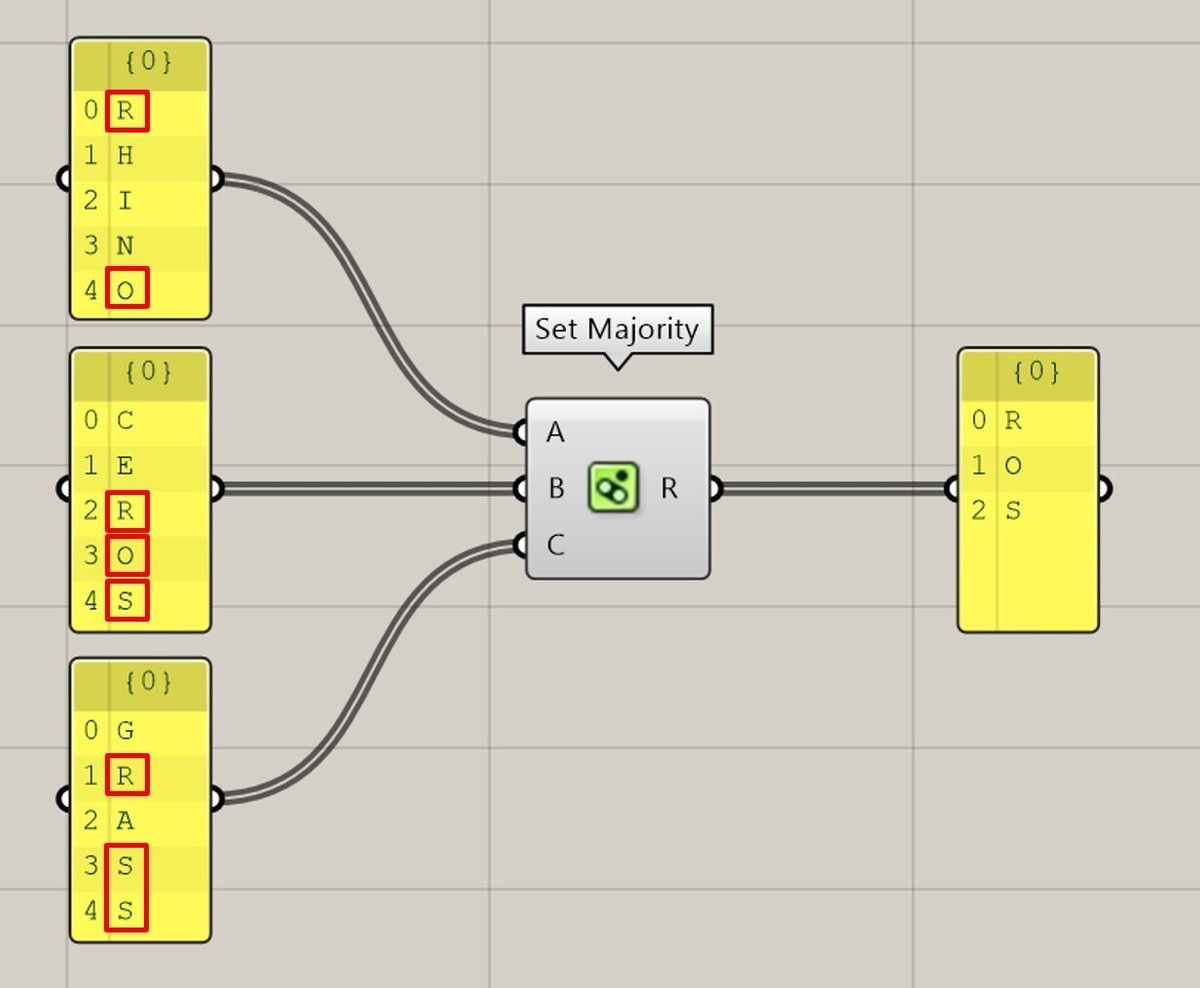
Task: Click row 0 'G' in the bottom panel
Action: [x=140, y=730]
